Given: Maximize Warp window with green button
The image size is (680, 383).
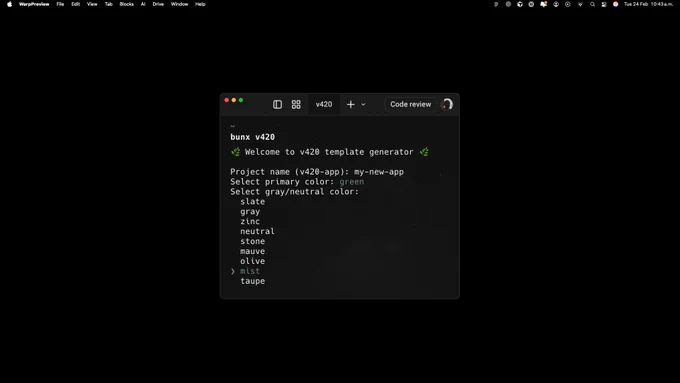Looking at the screenshot, I should click(x=241, y=100).
